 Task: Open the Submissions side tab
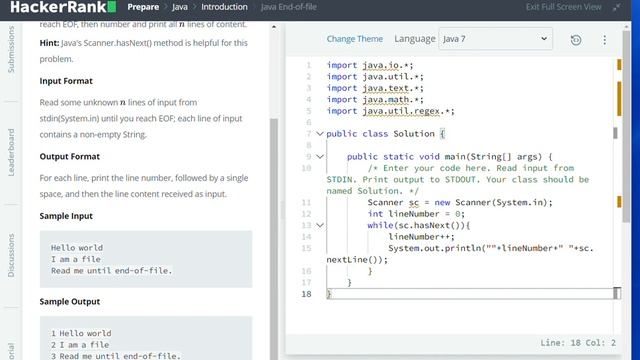[11, 49]
